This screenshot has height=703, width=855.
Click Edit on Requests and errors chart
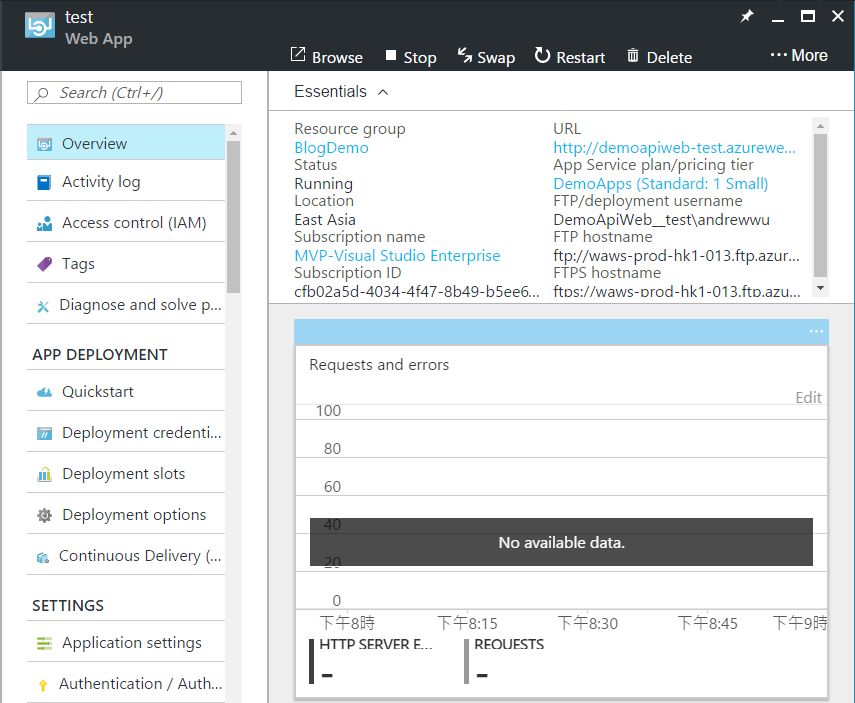point(808,398)
